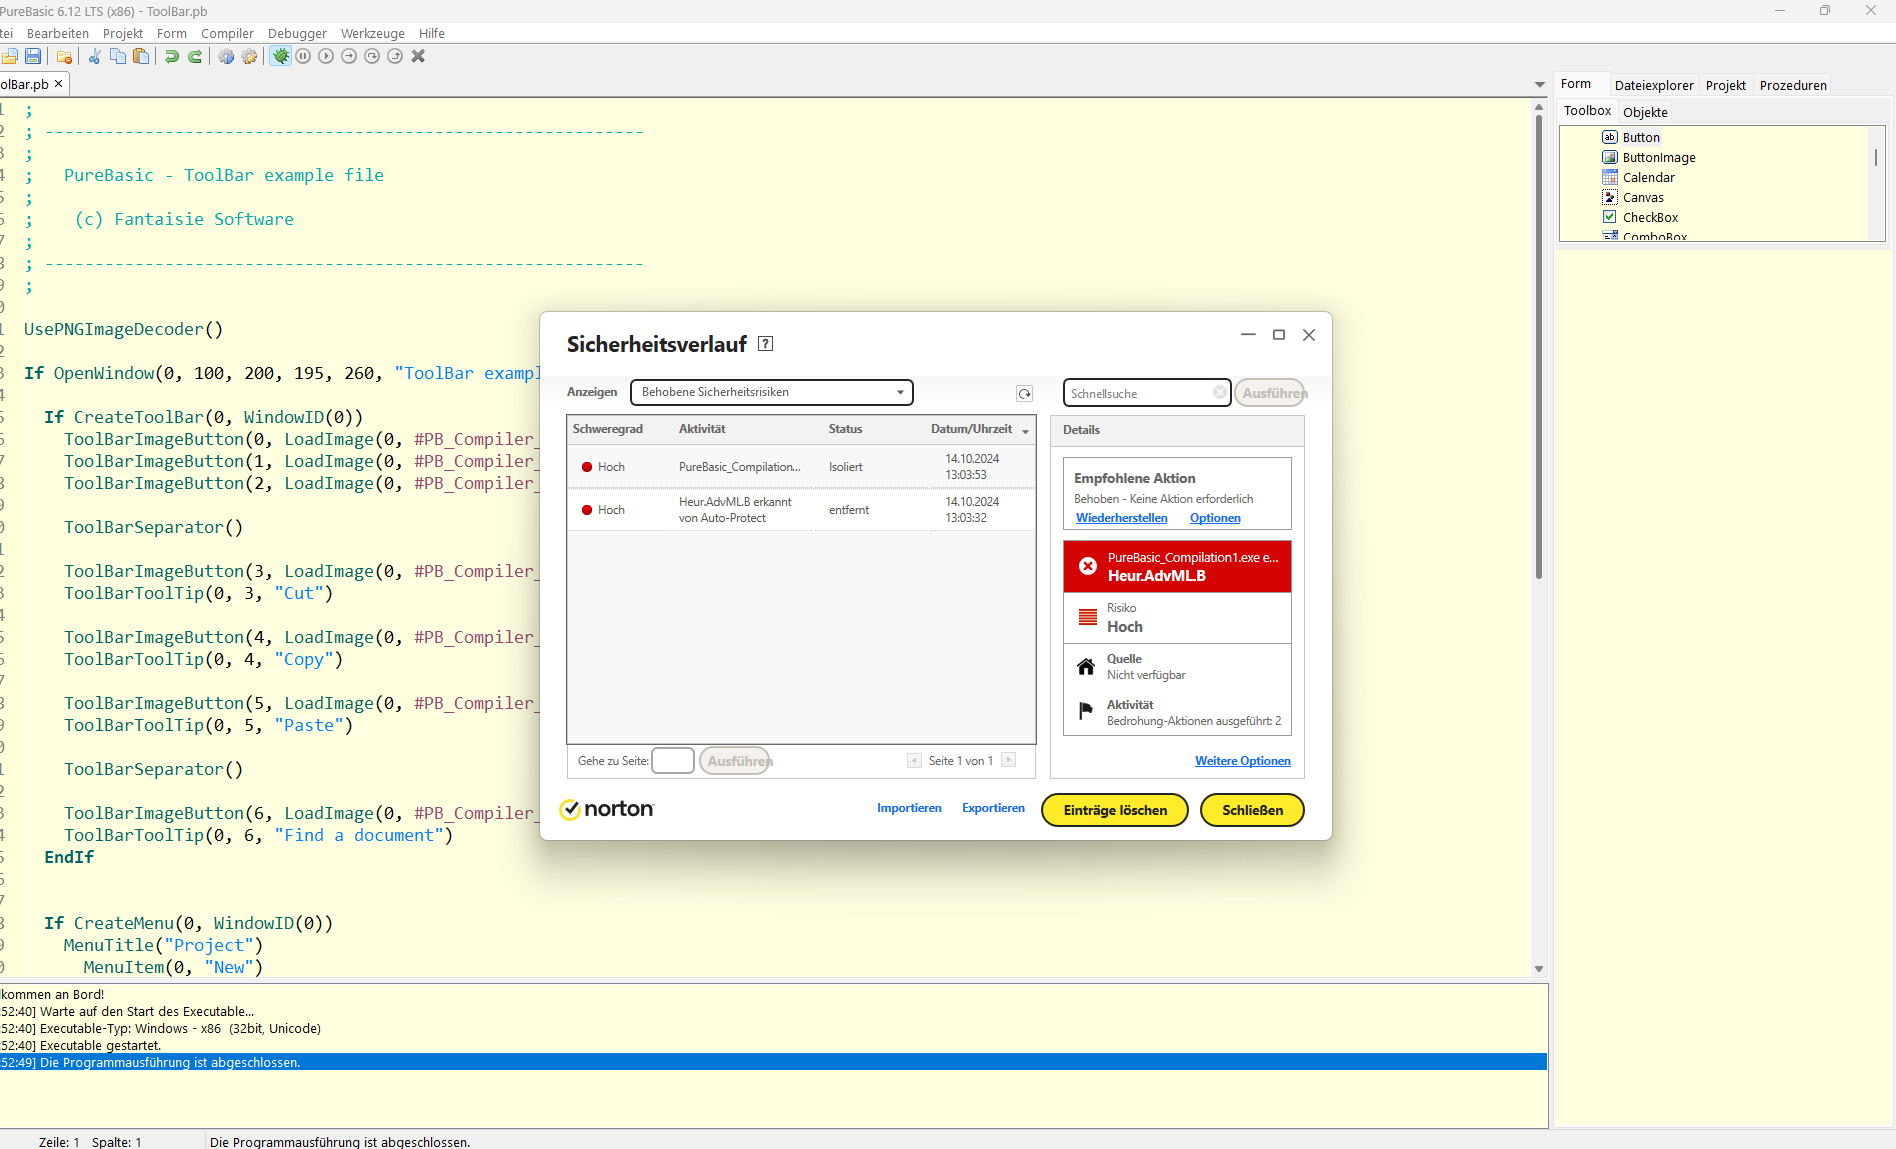Open the Werkzeuge menu
The height and width of the screenshot is (1149, 1896).
coord(372,33)
